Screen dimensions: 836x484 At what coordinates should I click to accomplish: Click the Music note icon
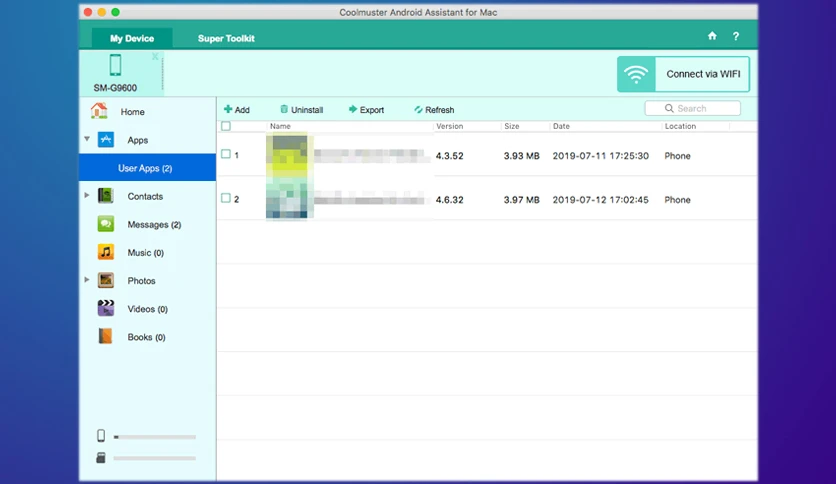106,252
